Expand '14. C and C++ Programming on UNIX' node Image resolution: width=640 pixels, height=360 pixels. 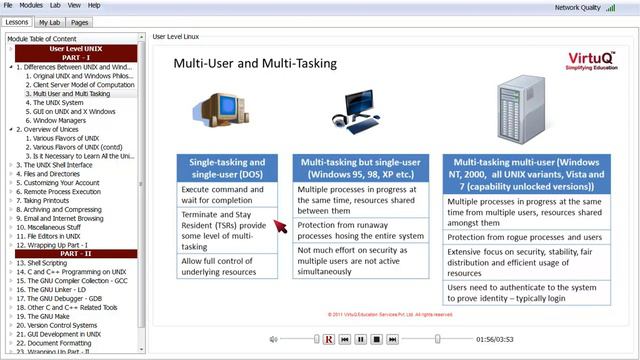click(x=11, y=272)
